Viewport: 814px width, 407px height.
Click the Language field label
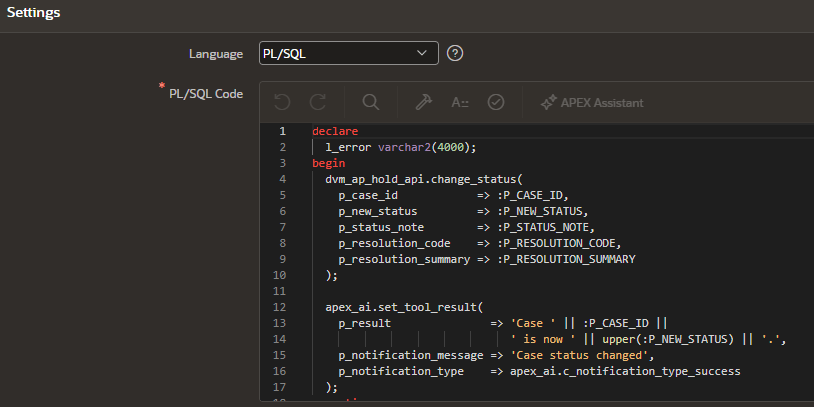pyautogui.click(x=216, y=54)
